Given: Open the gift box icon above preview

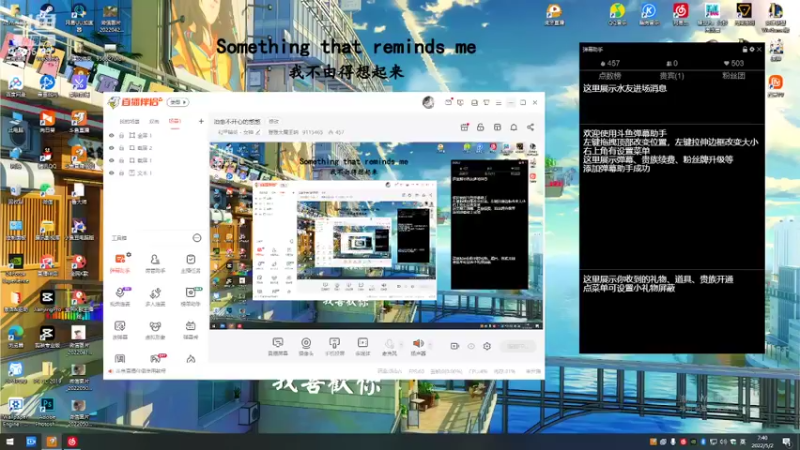Looking at the screenshot, I should pos(464,127).
